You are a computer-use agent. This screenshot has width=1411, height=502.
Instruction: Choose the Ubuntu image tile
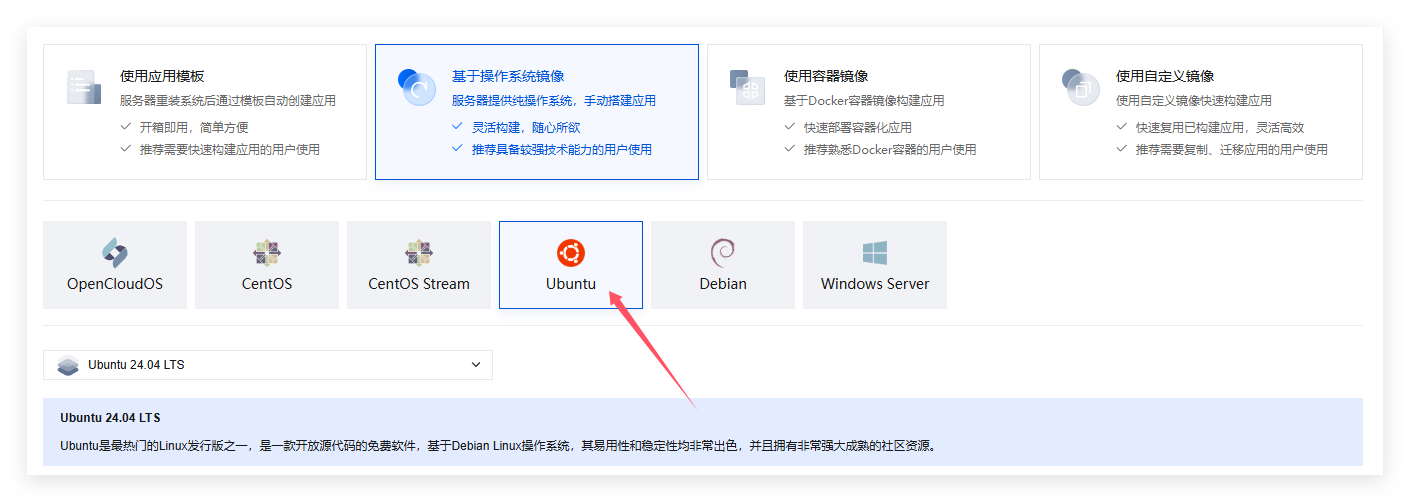[x=571, y=265]
